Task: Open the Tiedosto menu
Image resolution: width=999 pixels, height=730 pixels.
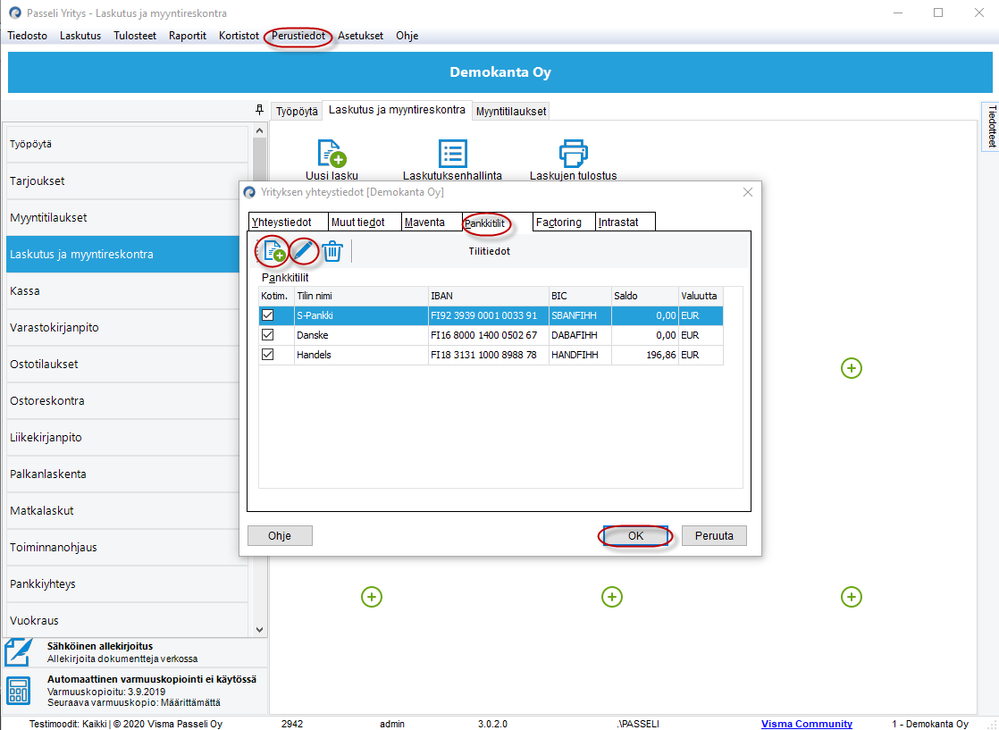Action: pyautogui.click(x=27, y=36)
